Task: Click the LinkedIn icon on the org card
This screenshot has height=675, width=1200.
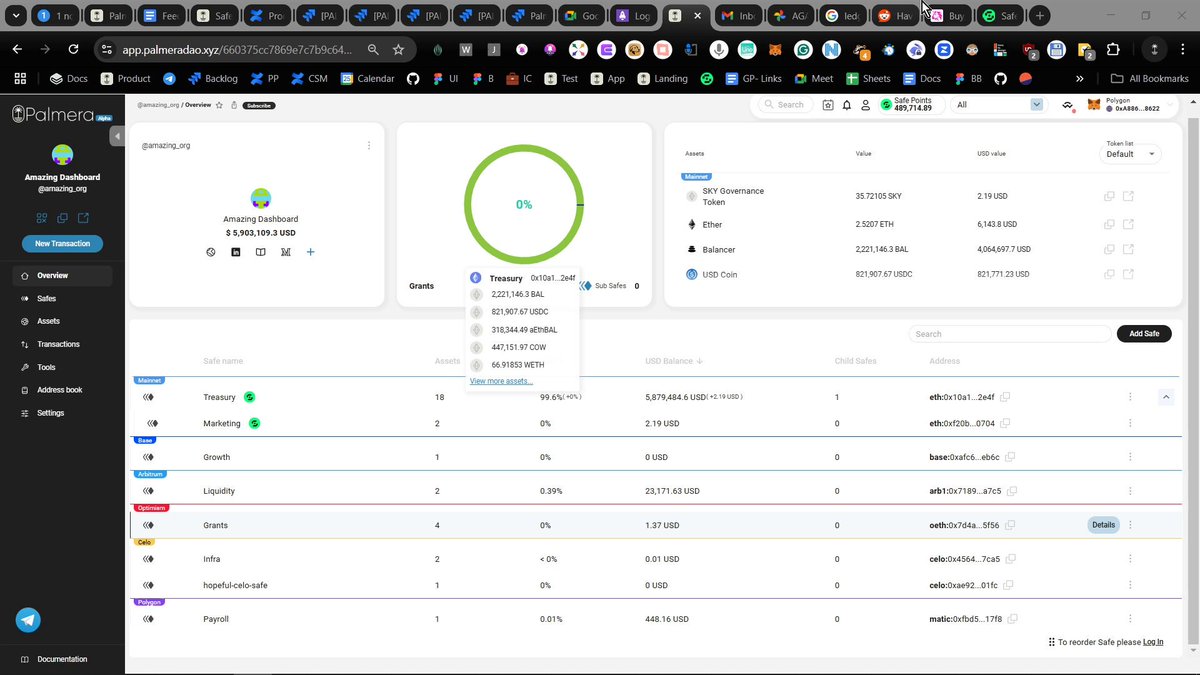Action: [x=236, y=252]
